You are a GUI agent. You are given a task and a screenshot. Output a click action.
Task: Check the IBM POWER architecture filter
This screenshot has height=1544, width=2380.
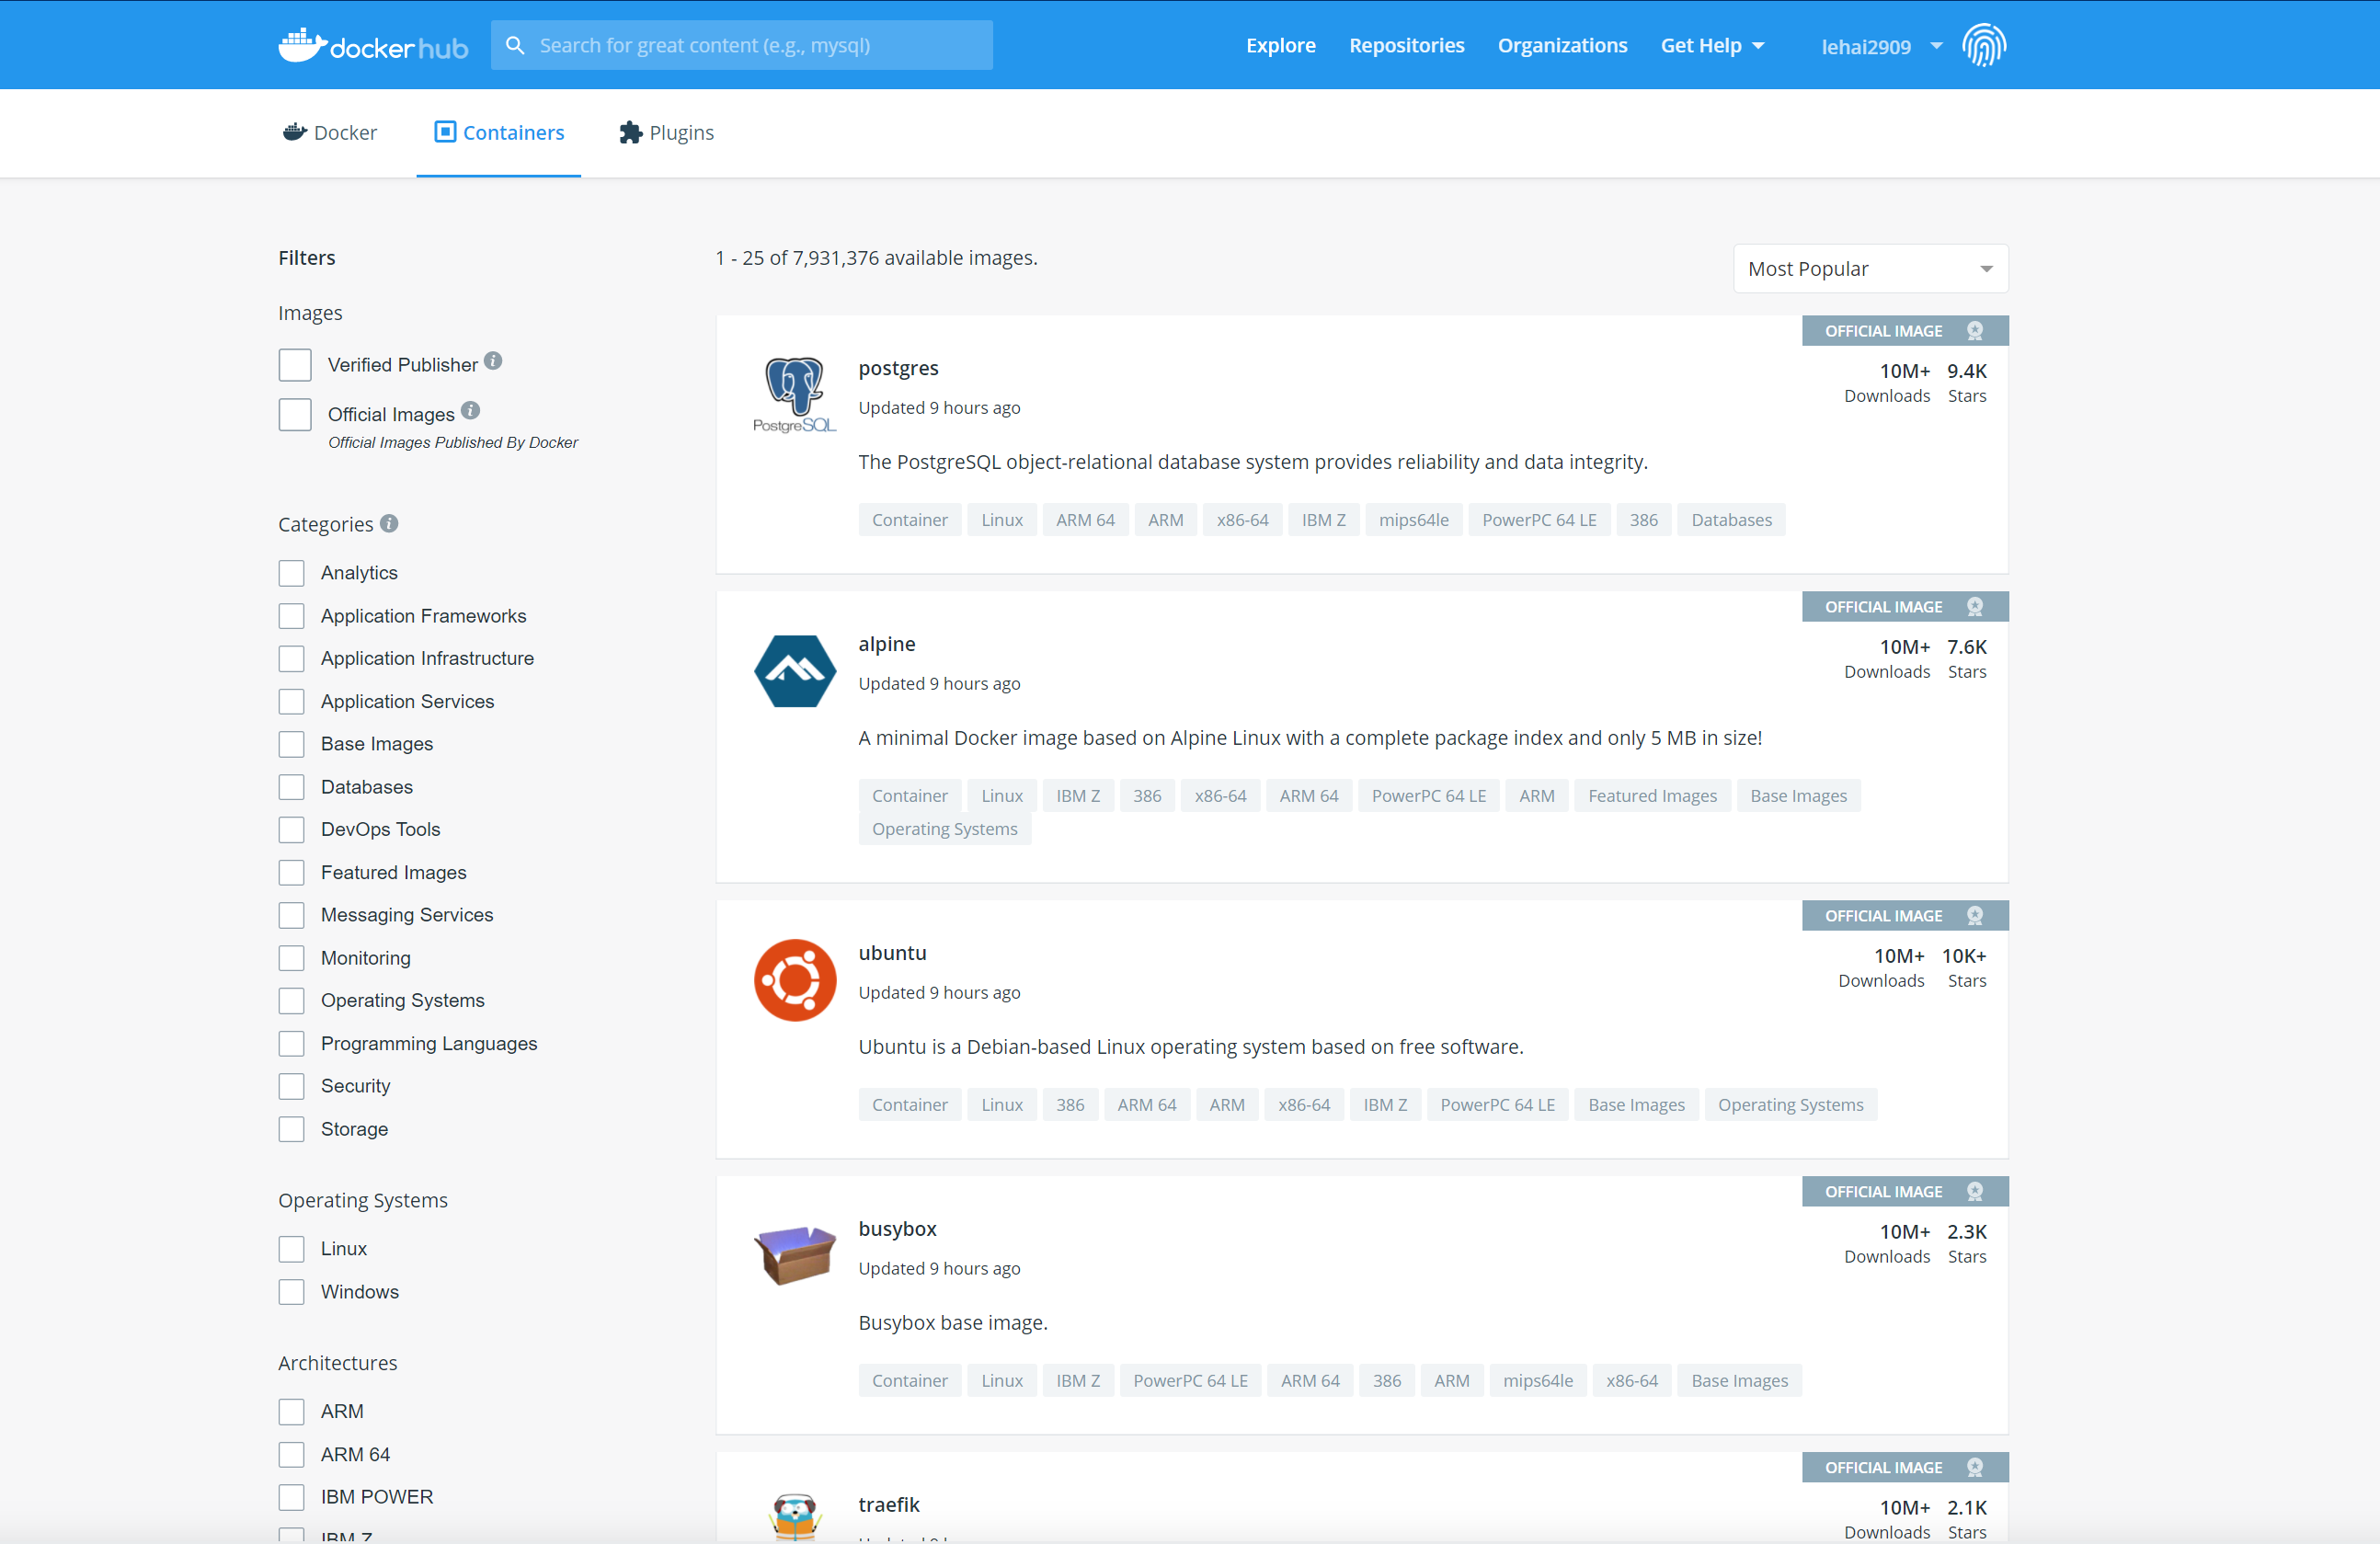pyautogui.click(x=291, y=1497)
